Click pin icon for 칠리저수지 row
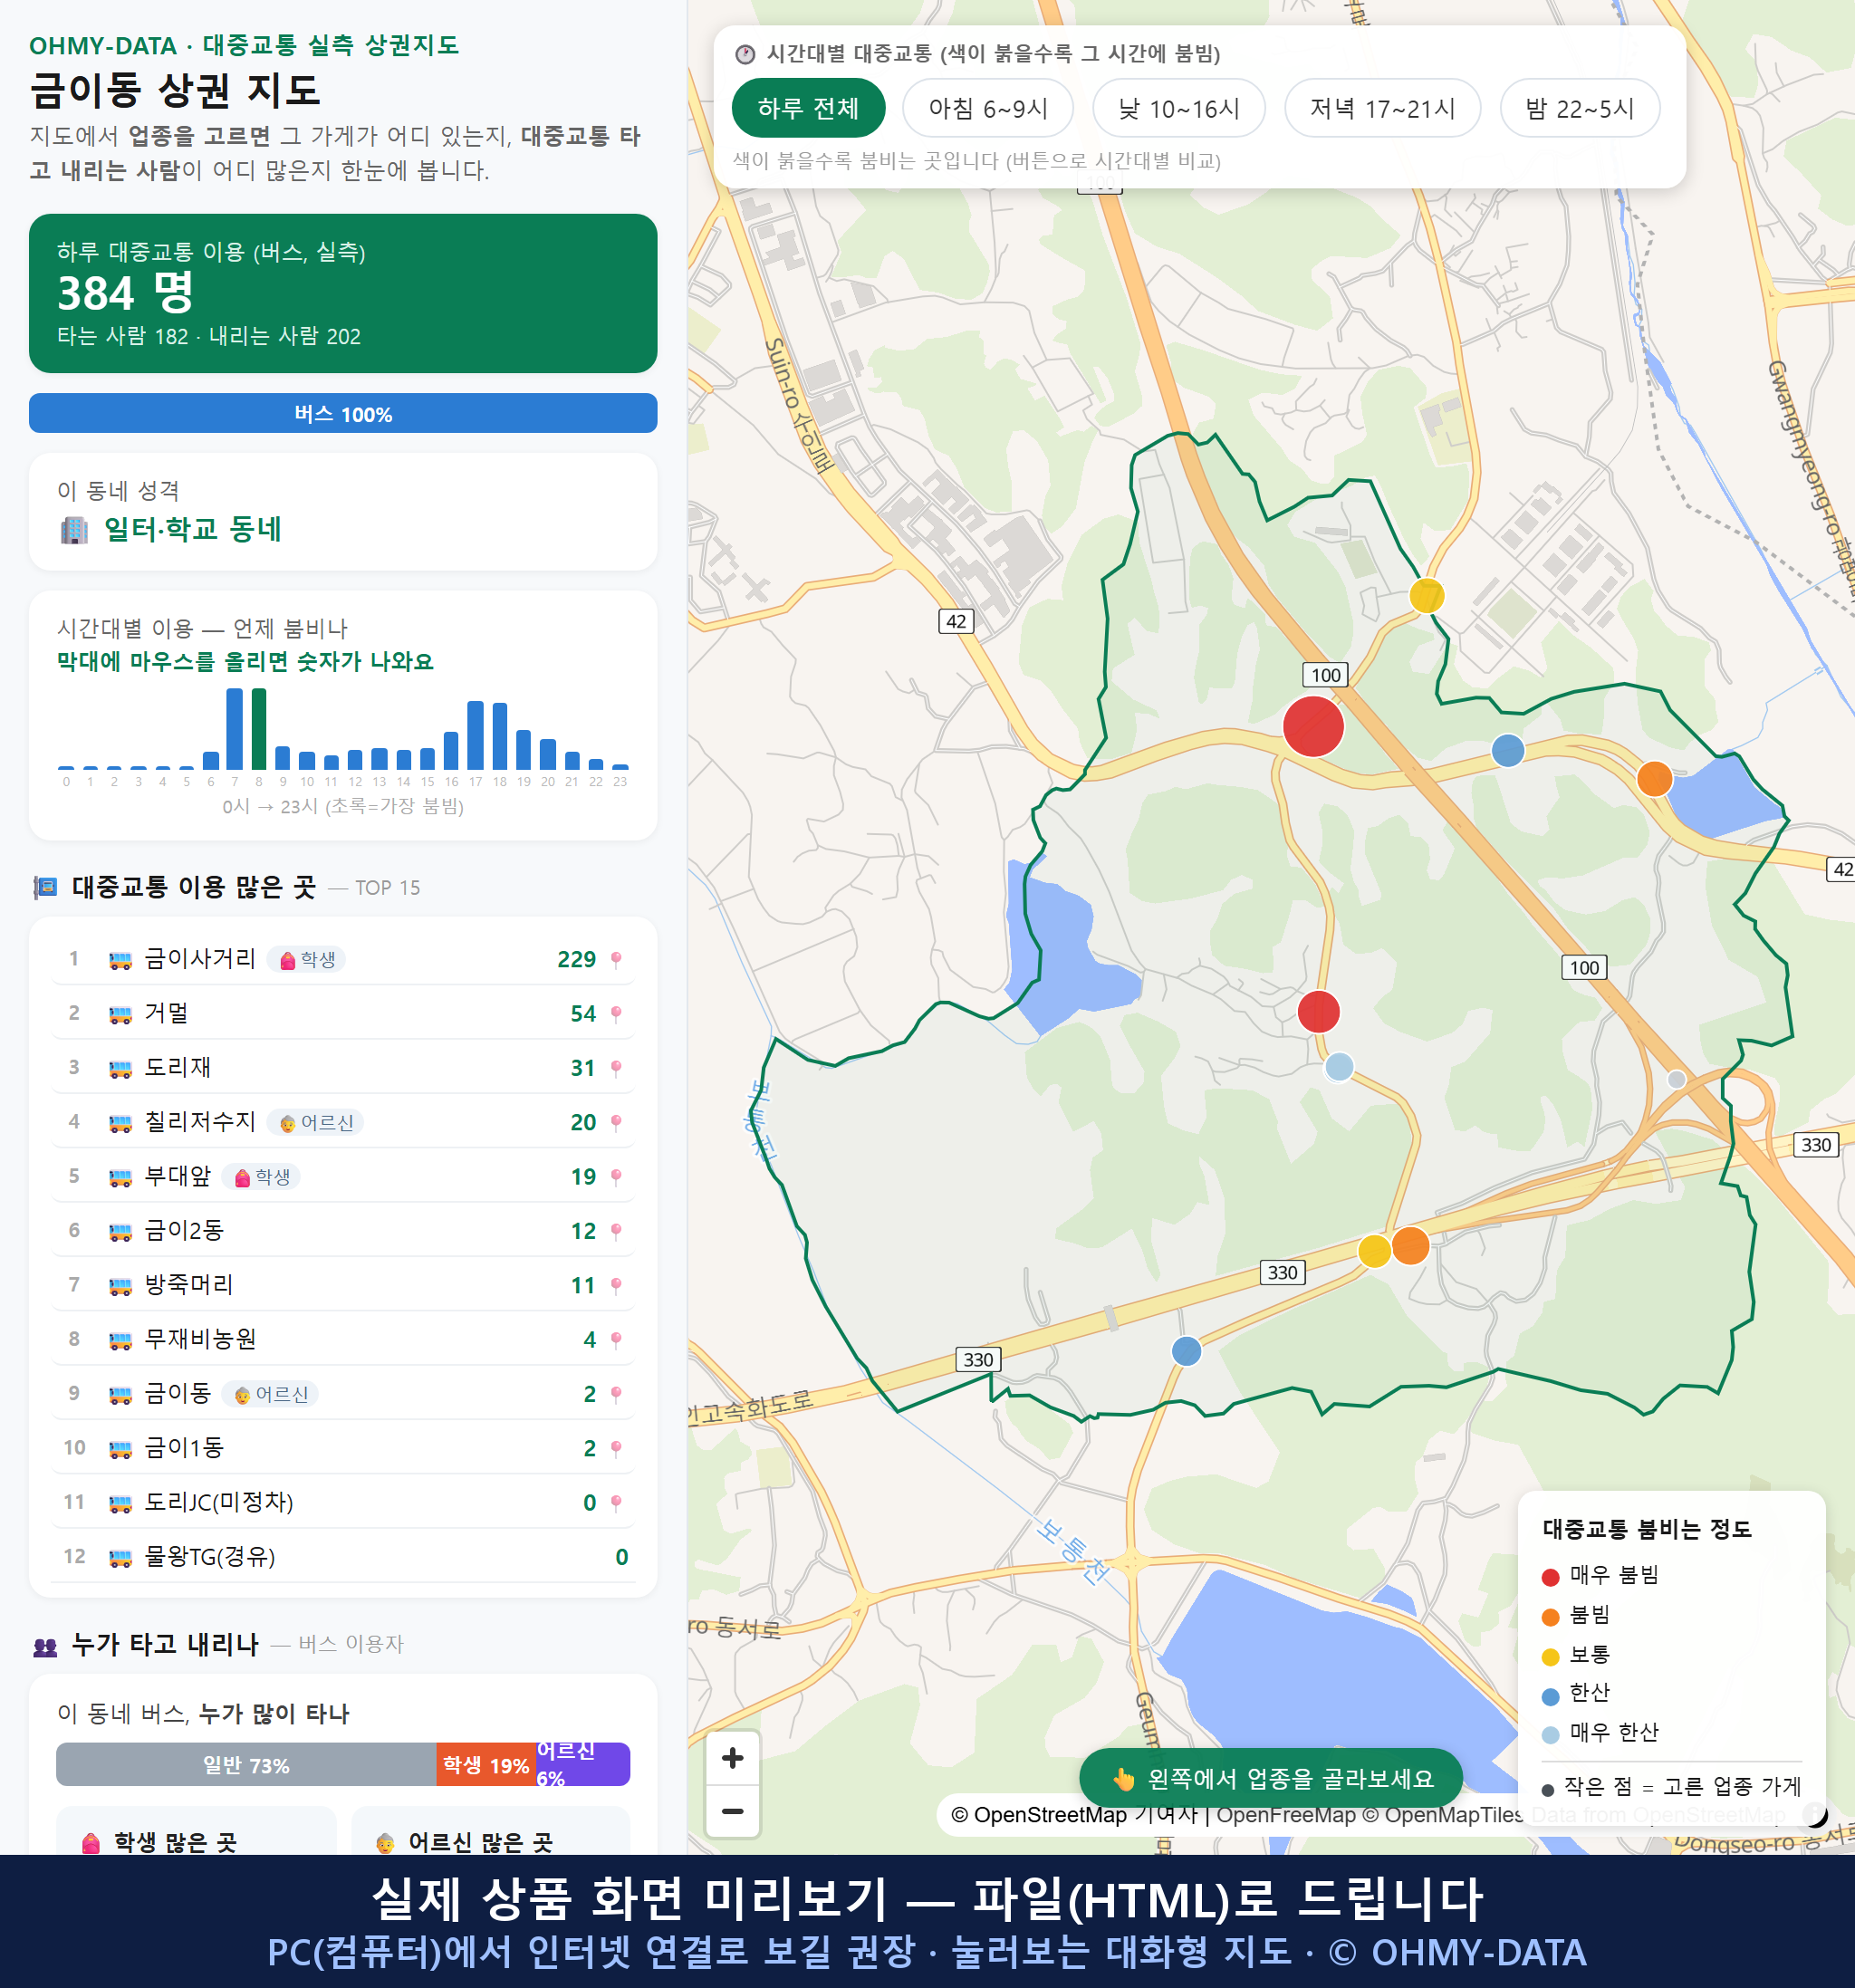1855x1988 pixels. tap(616, 1123)
